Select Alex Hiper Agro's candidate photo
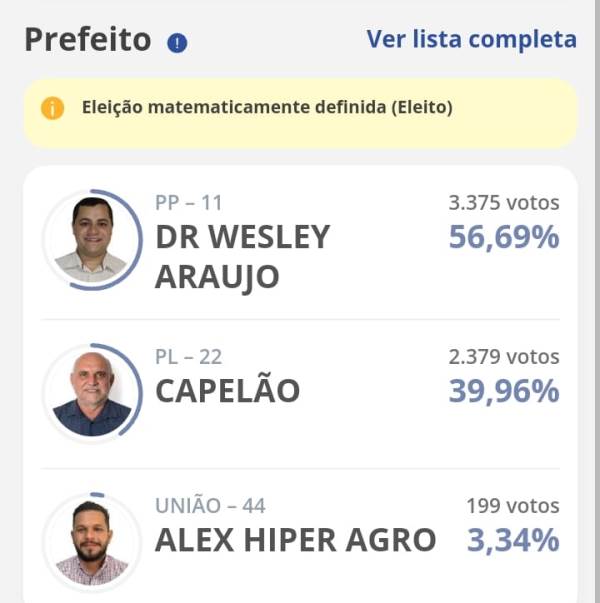This screenshot has width=600, height=603. [x=92, y=543]
